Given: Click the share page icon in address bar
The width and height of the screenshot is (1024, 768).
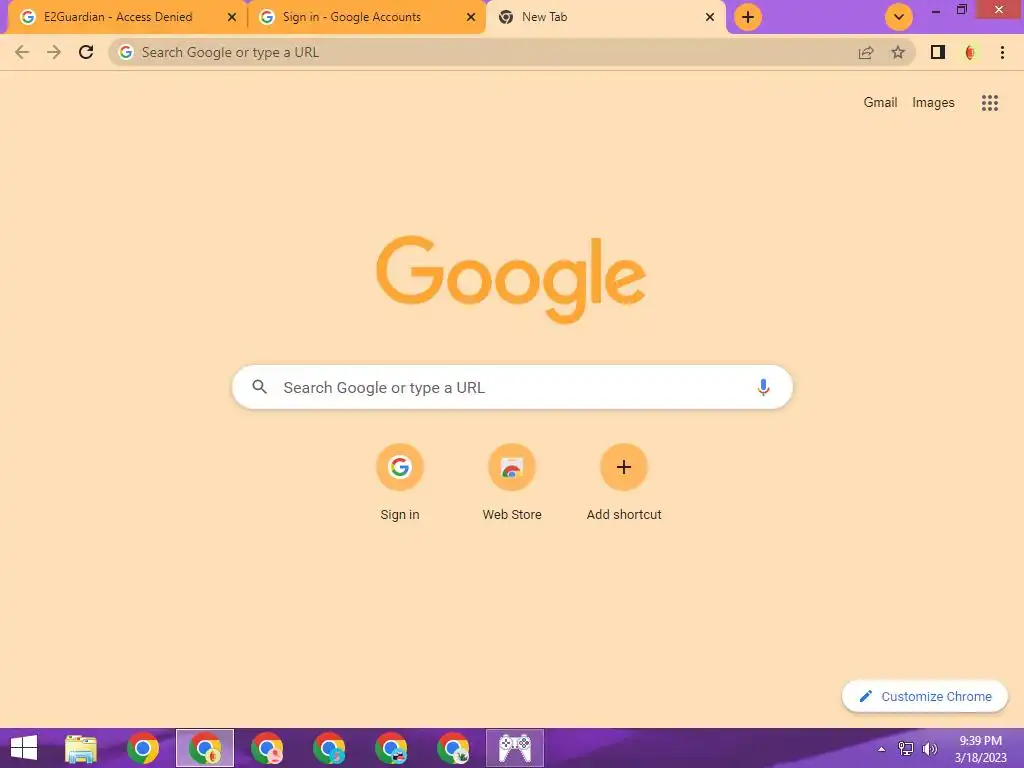Looking at the screenshot, I should coord(866,52).
